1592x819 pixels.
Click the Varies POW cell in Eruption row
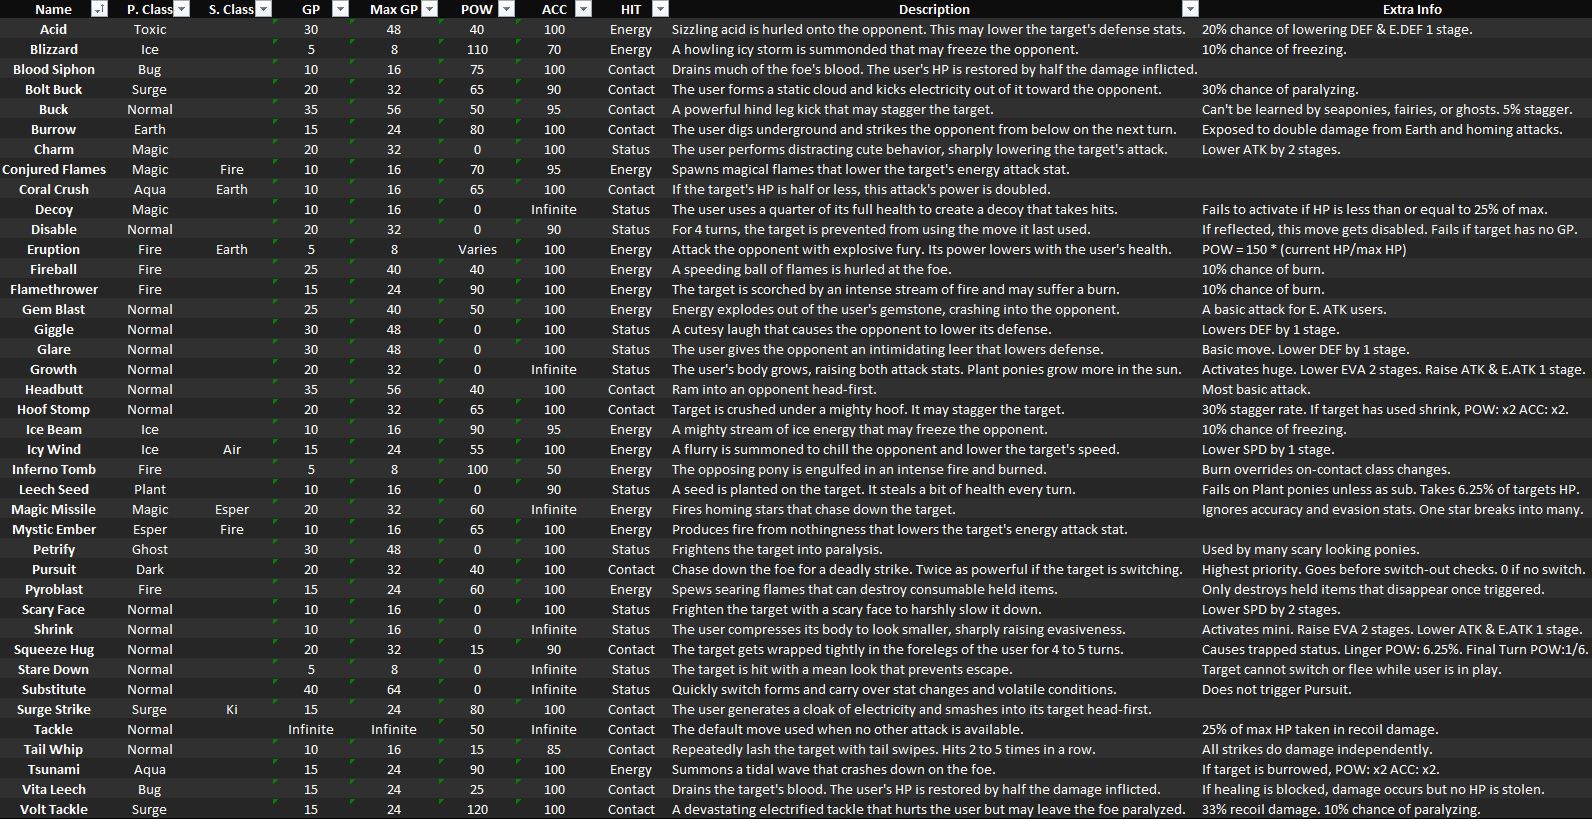(x=477, y=249)
